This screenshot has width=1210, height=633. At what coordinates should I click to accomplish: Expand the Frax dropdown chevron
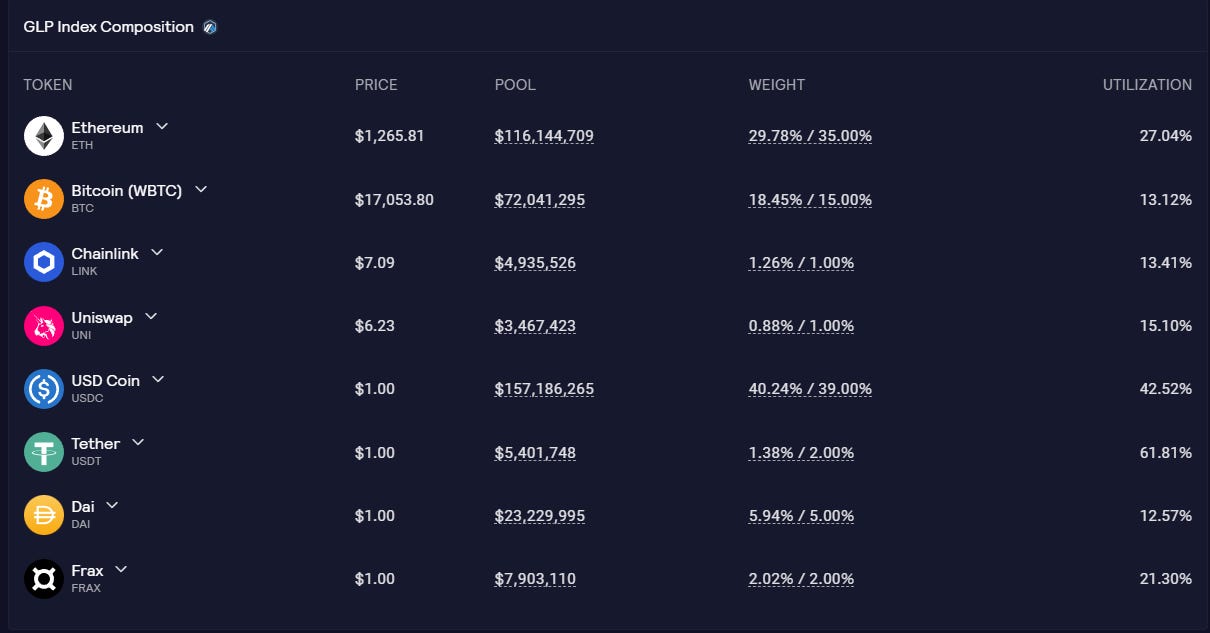120,568
